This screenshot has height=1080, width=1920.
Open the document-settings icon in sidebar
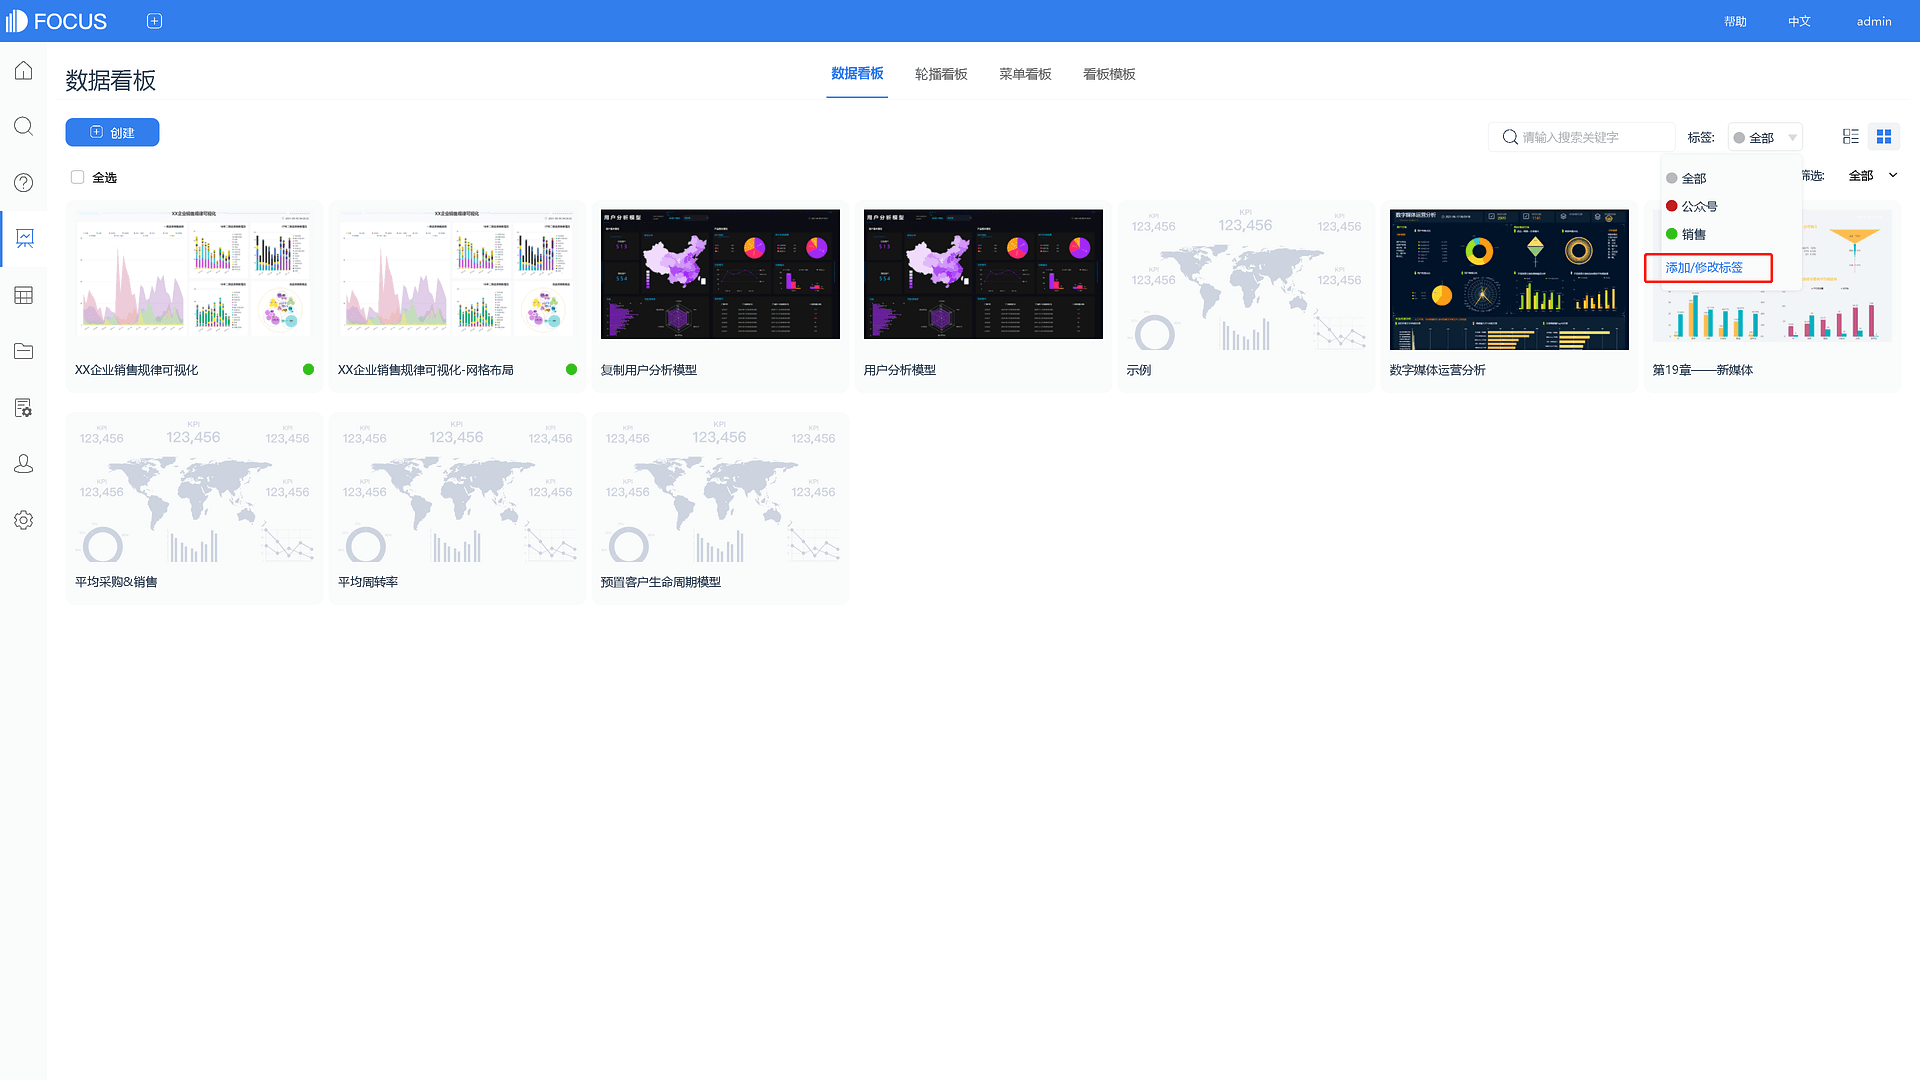coord(24,408)
